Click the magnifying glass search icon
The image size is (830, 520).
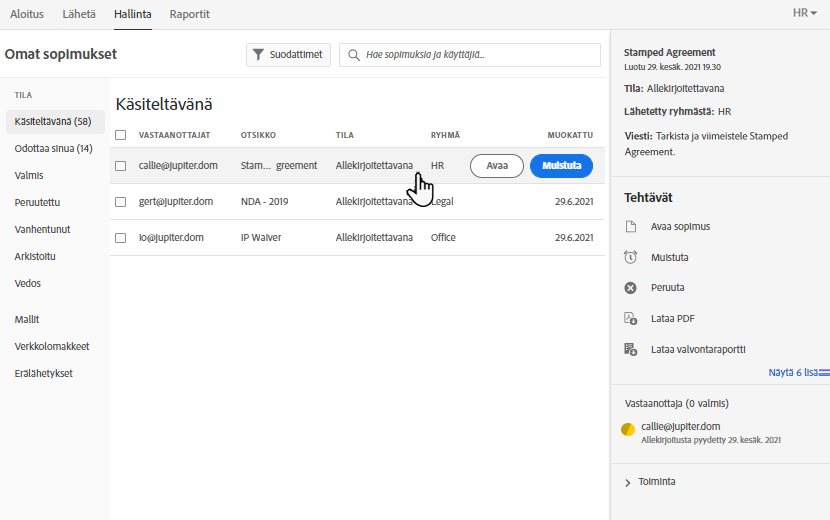coord(353,55)
